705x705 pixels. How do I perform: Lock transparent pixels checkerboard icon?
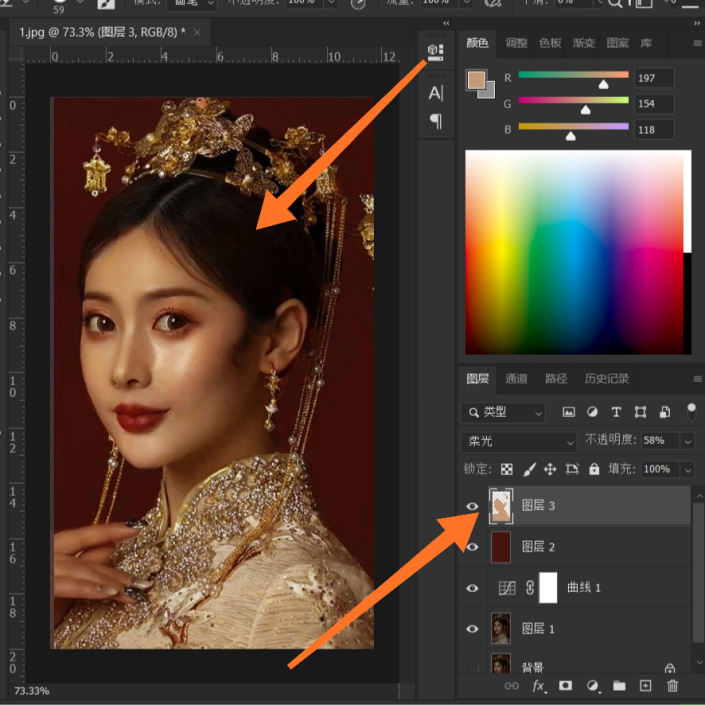pyautogui.click(x=507, y=469)
